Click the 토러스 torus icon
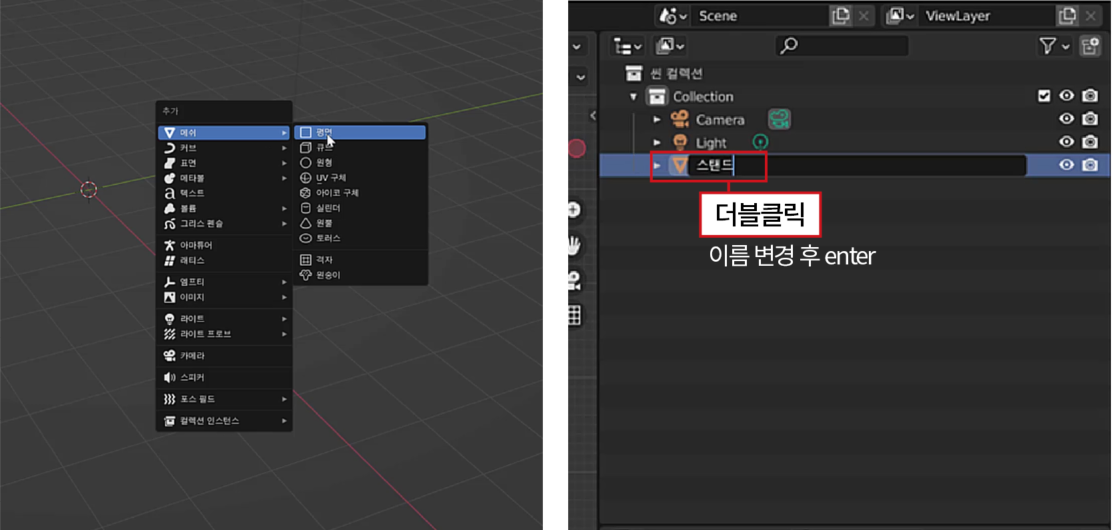This screenshot has width=1112, height=530. tap(306, 238)
